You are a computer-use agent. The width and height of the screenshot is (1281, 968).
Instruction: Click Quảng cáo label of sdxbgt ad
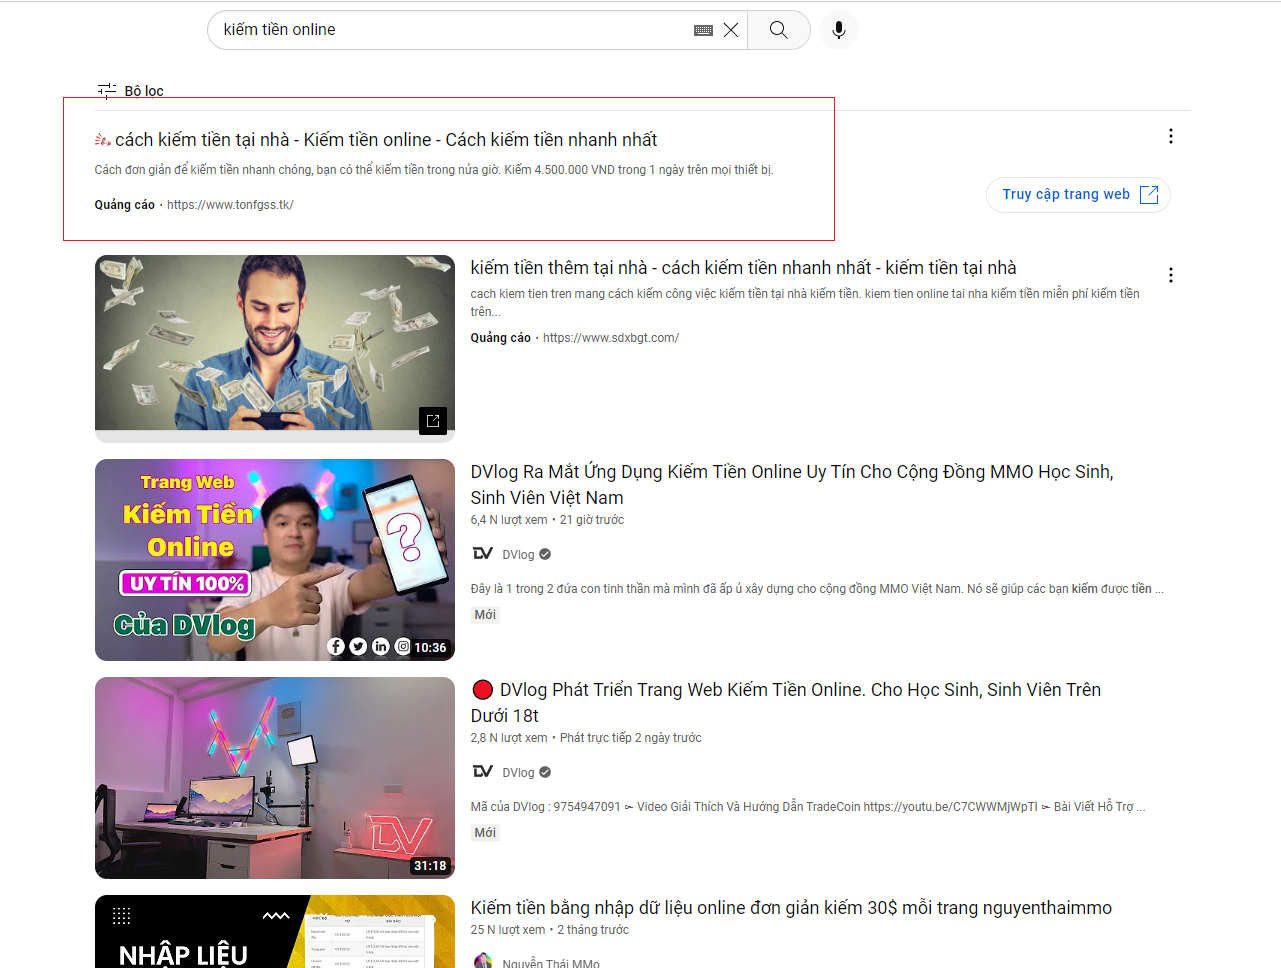click(501, 338)
